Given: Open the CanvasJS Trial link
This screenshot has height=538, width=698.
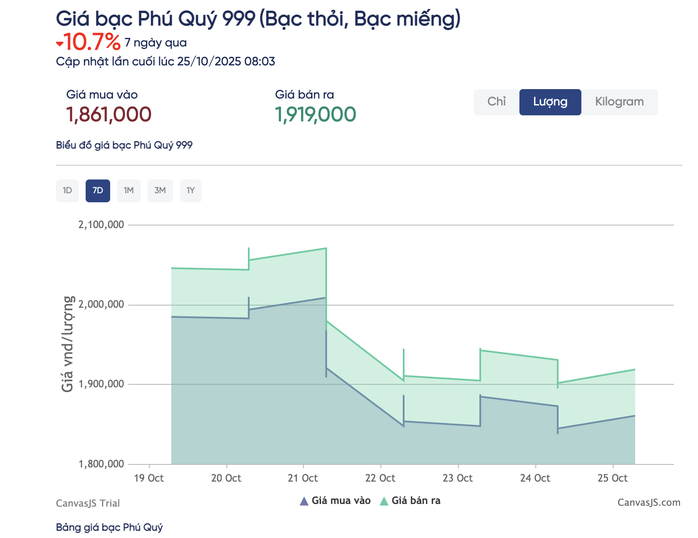Looking at the screenshot, I should tap(89, 503).
